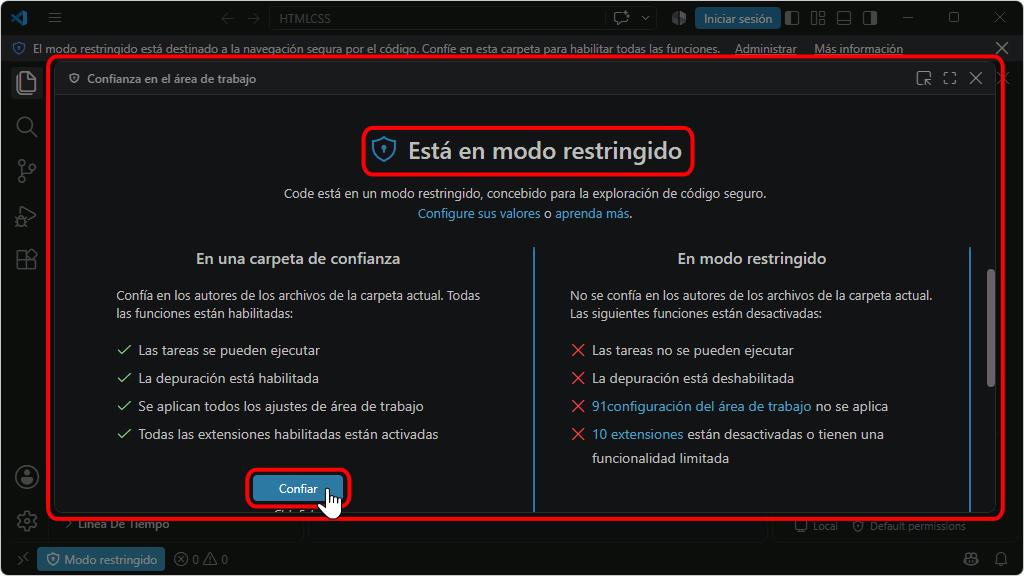Click Más información in the banner
This screenshot has width=1024, height=576.
tap(858, 49)
